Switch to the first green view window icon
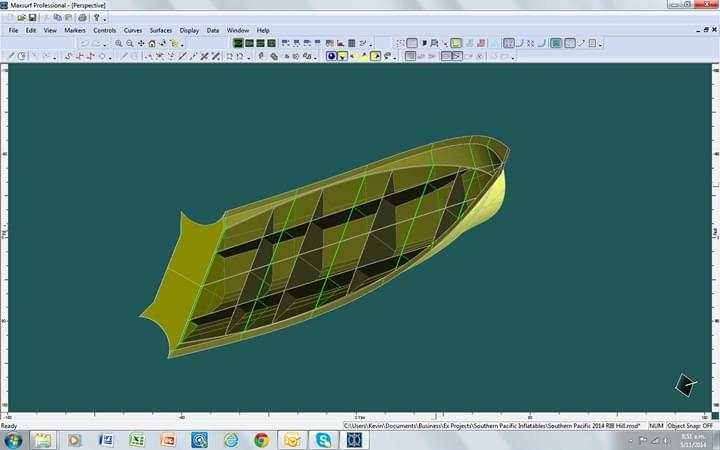 click(x=238, y=43)
